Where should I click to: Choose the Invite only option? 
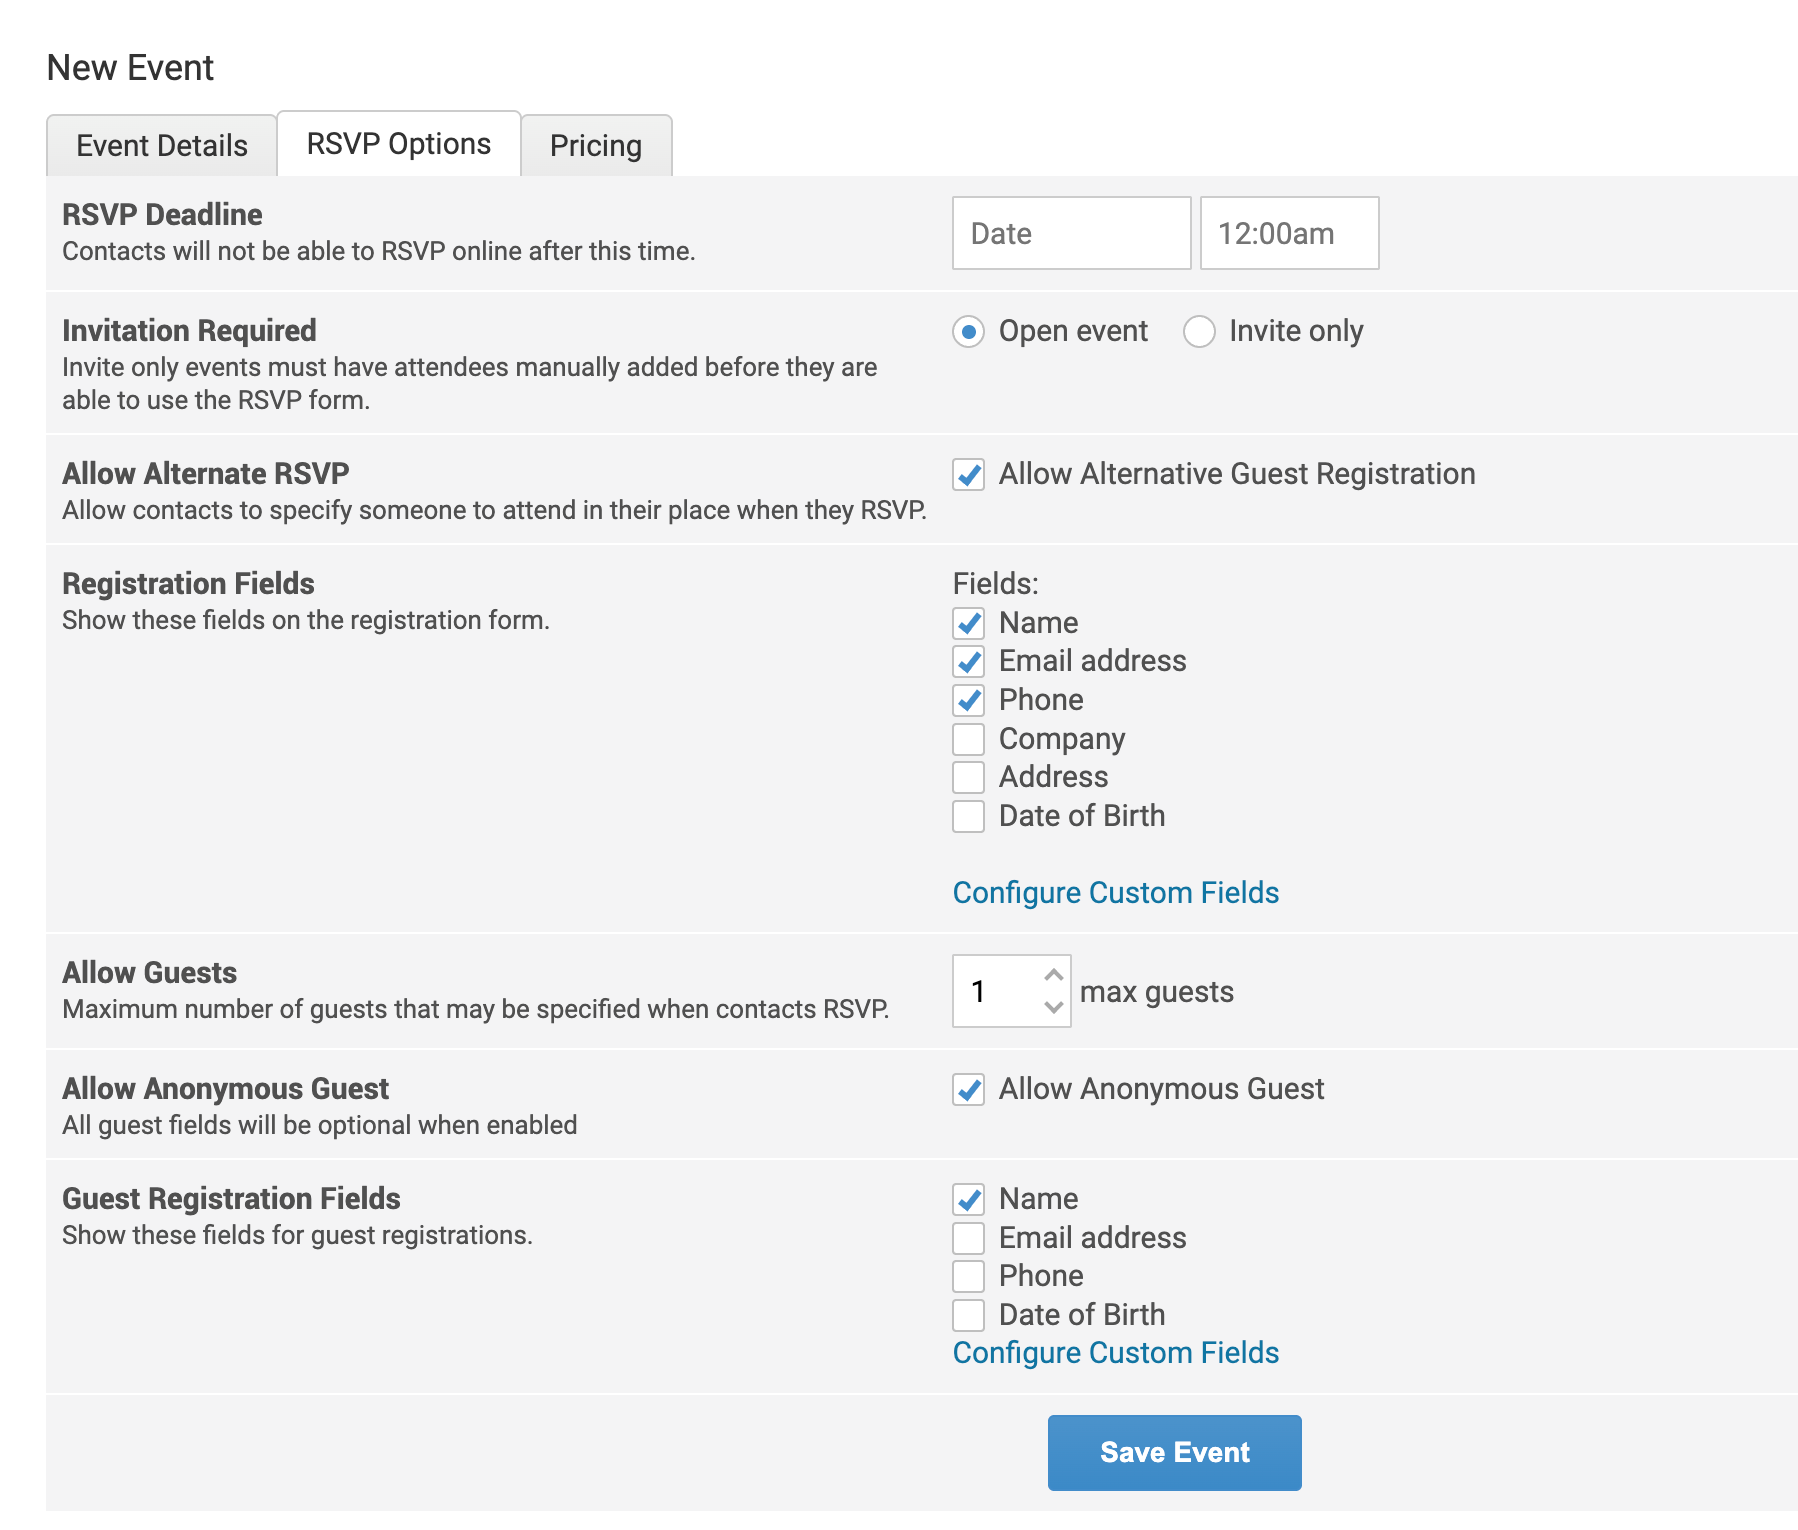[x=1199, y=331]
